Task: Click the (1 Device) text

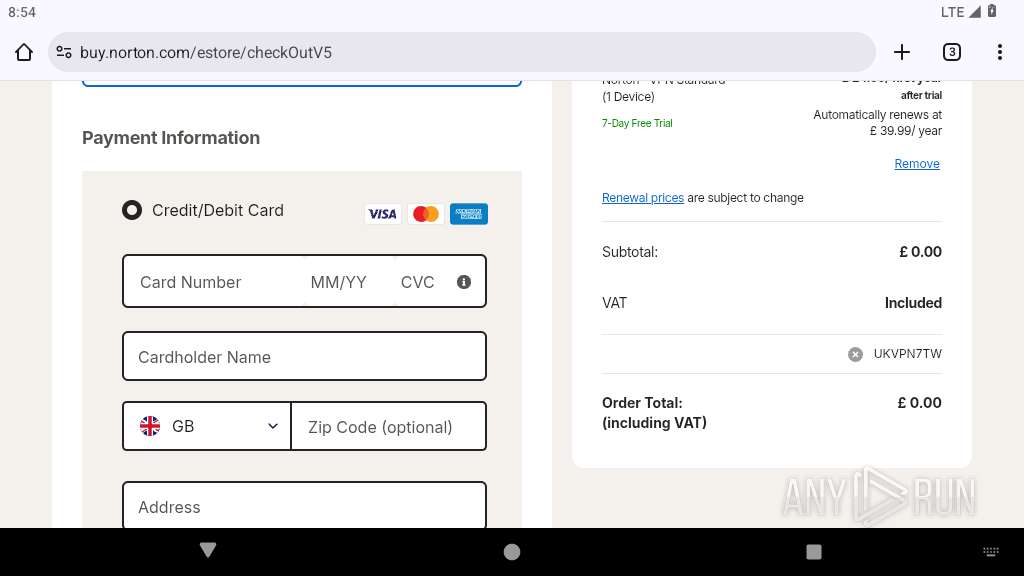Action: [x=628, y=97]
